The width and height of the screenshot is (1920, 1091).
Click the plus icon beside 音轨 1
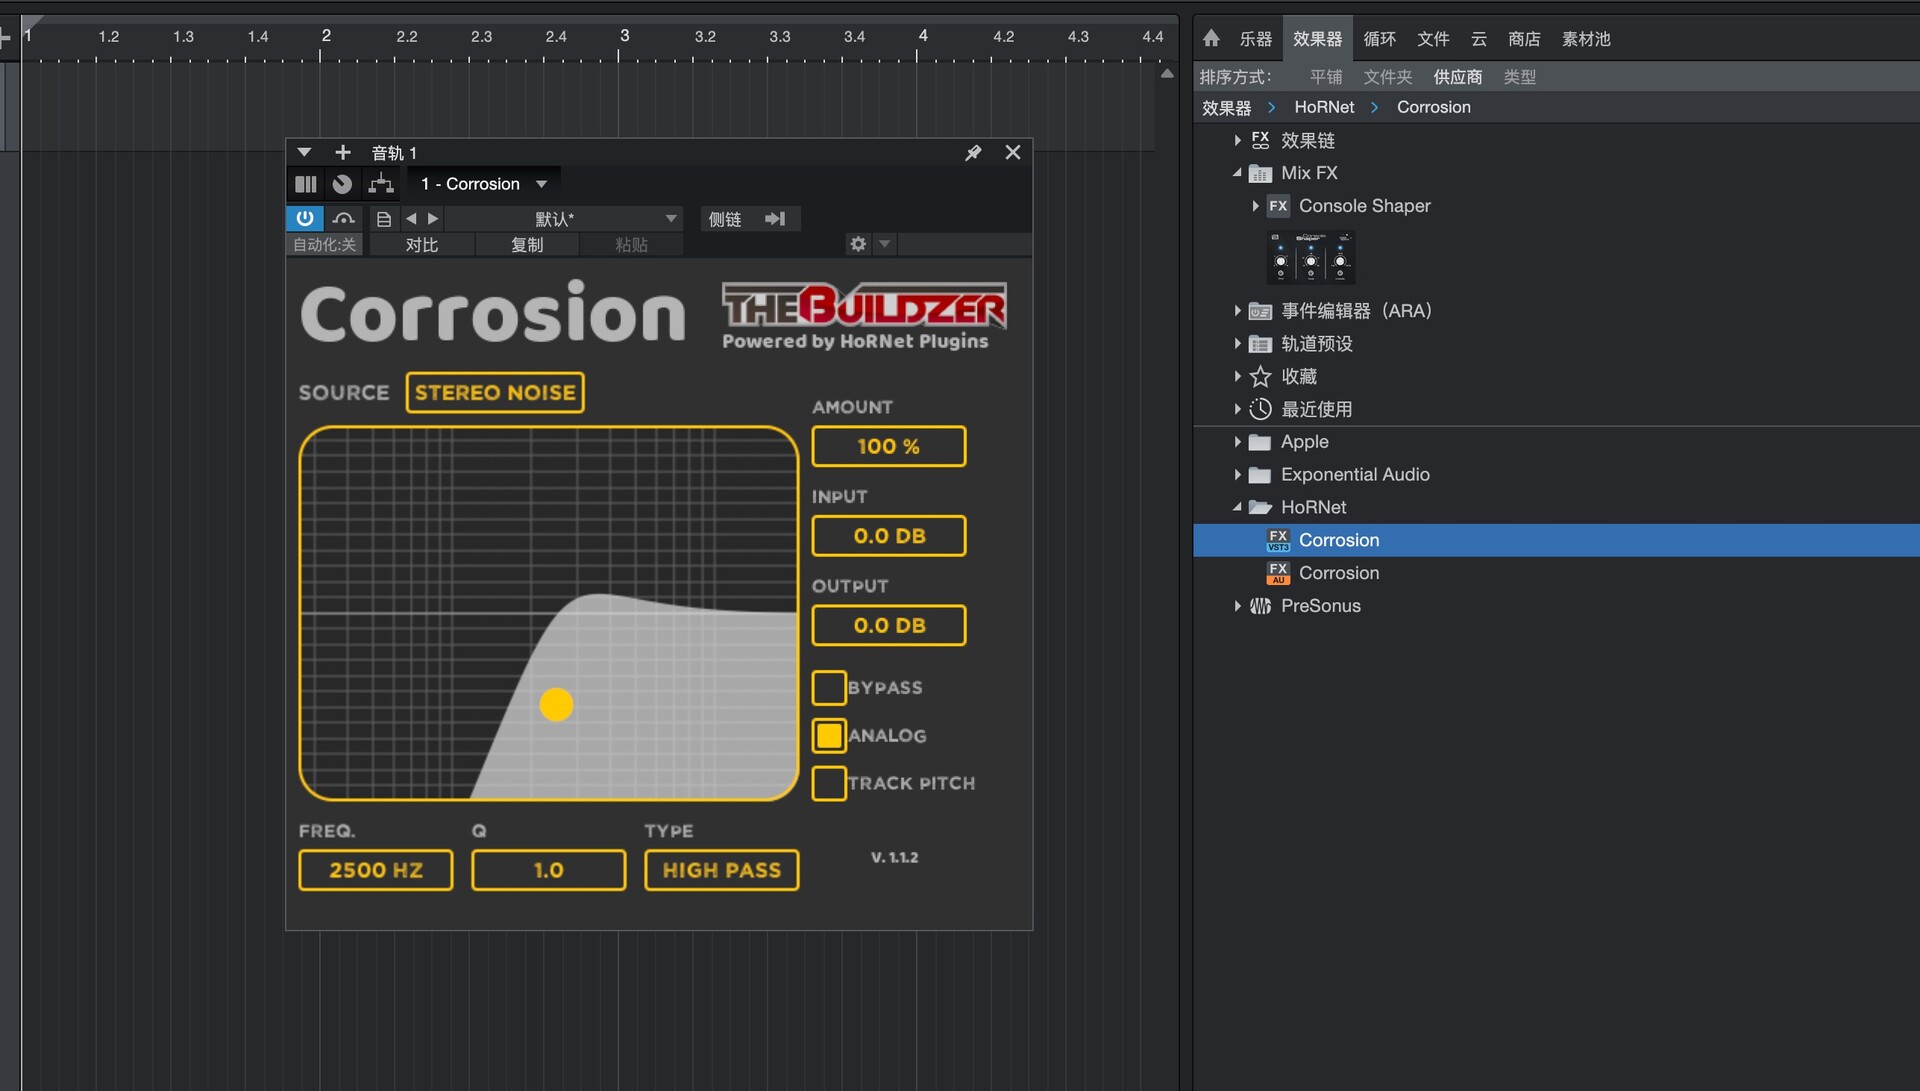point(343,153)
